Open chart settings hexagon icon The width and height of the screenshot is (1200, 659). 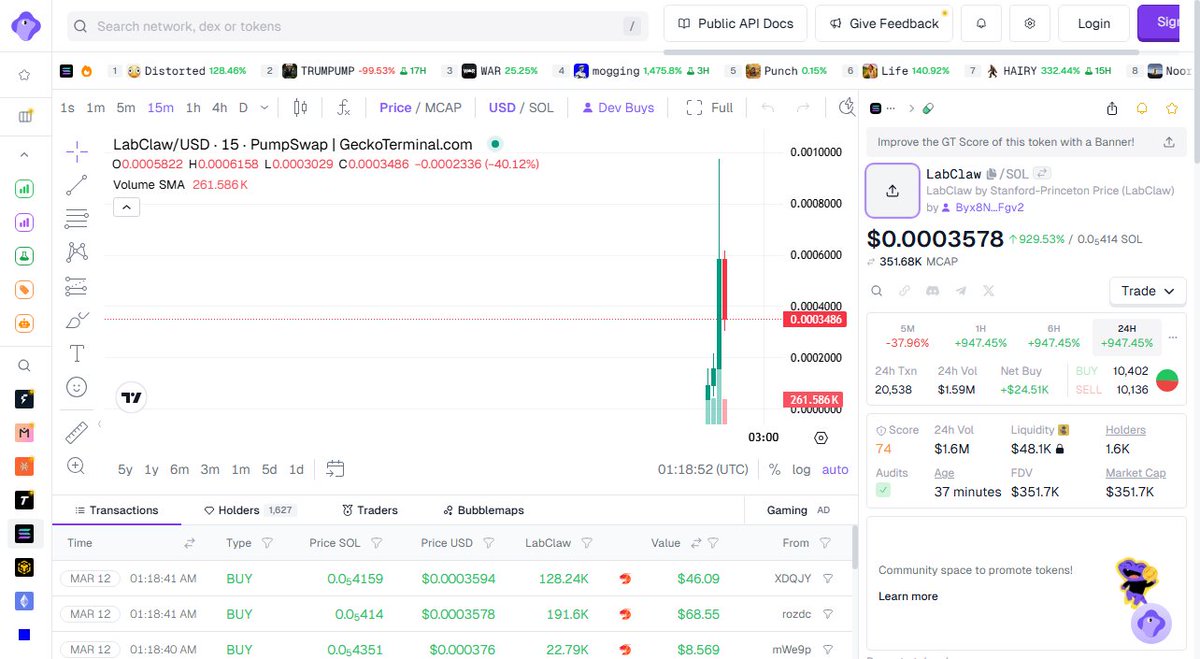[x=821, y=437]
